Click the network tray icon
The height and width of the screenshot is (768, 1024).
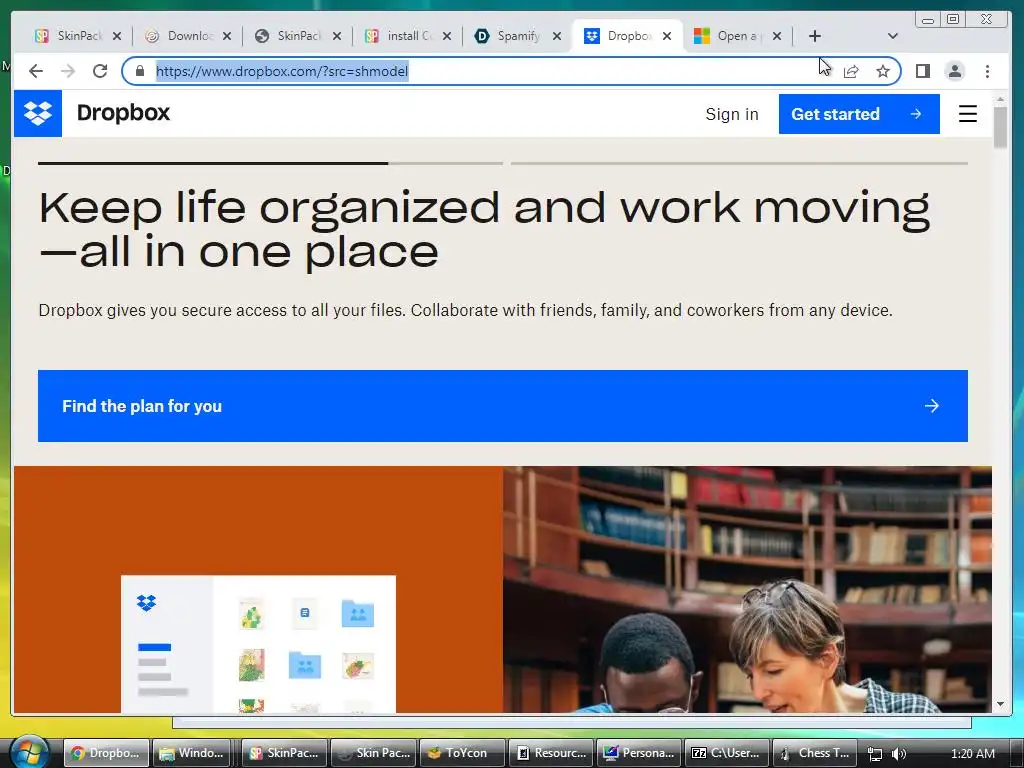[875, 754]
